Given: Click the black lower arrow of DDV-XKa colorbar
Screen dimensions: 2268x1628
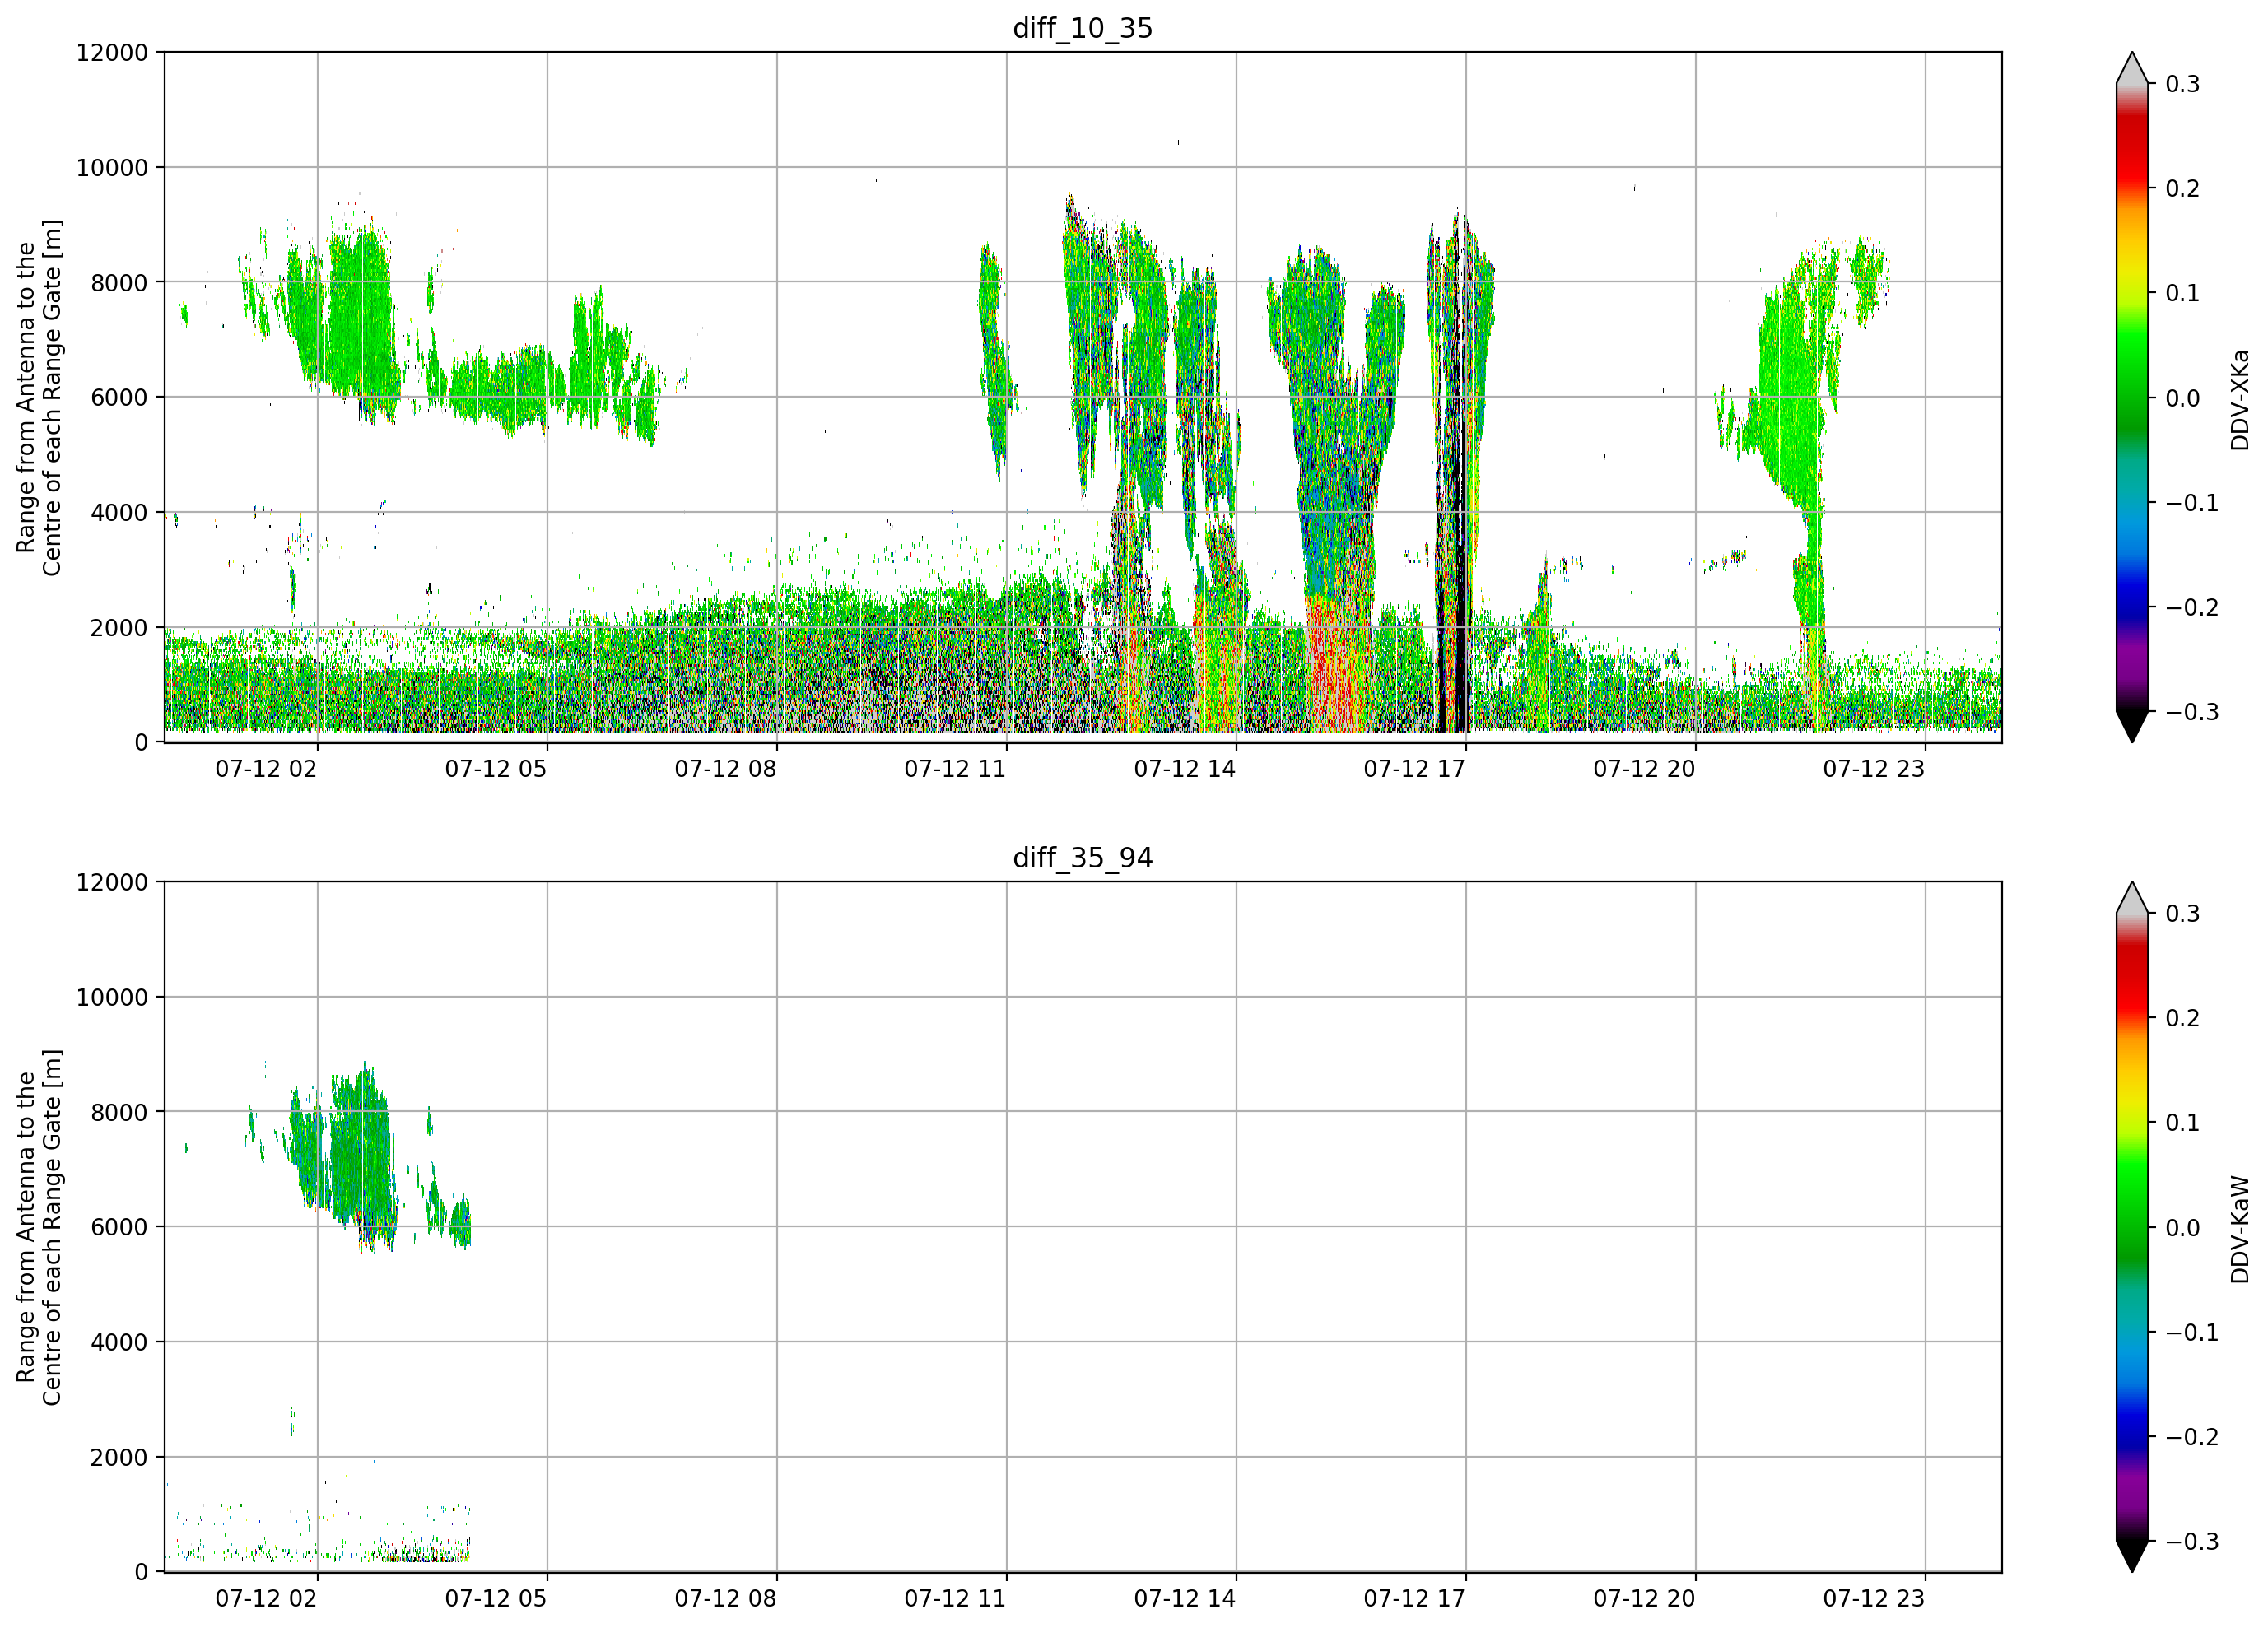Looking at the screenshot, I should 2132,727.
